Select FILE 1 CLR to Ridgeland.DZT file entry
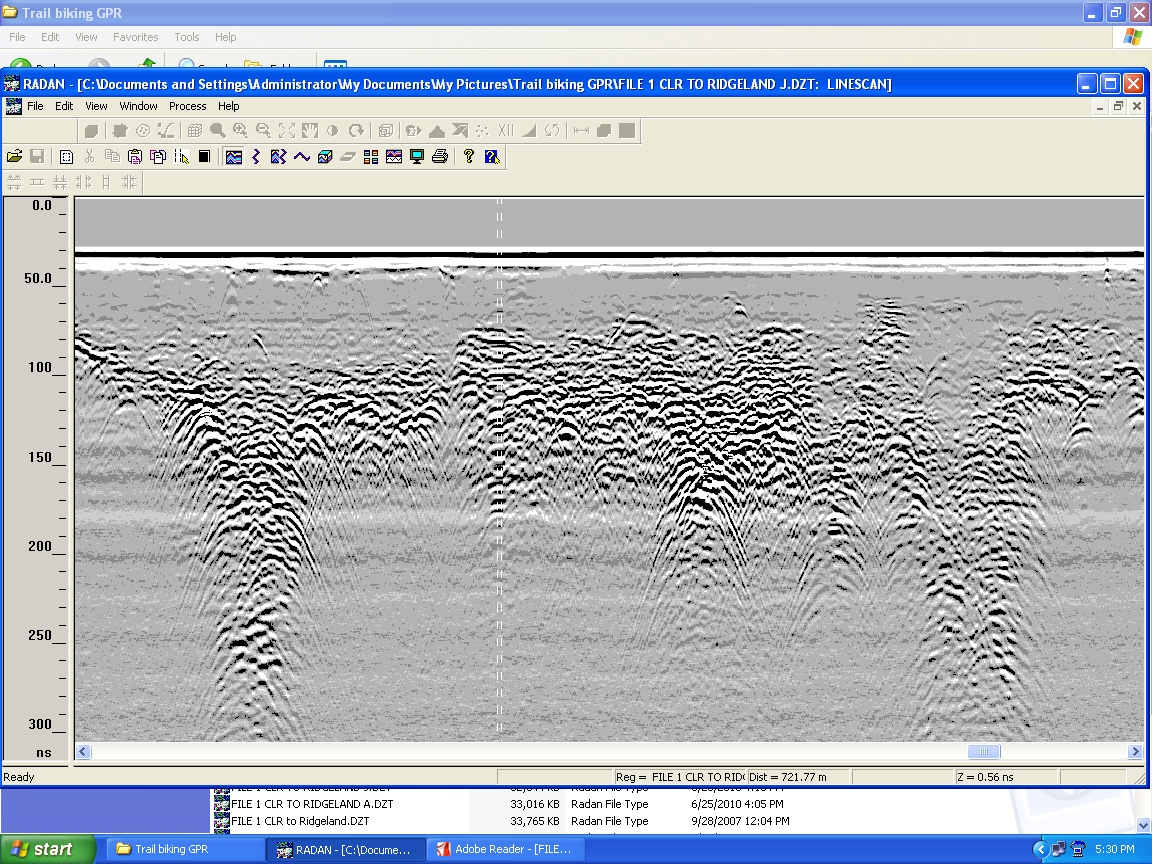This screenshot has width=1152, height=864. pos(300,820)
